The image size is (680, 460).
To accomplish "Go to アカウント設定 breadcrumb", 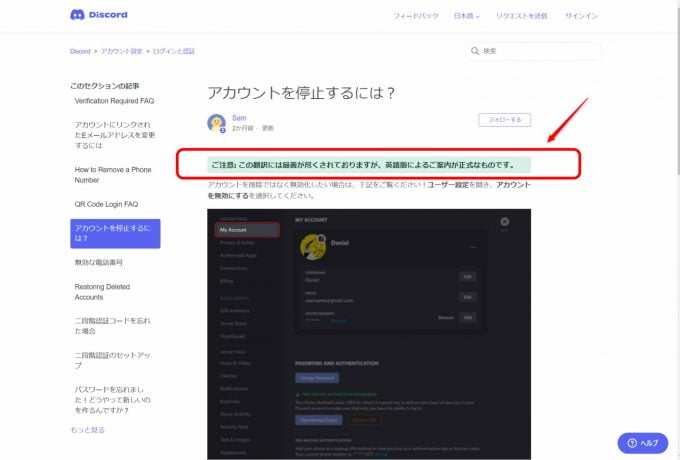I will pyautogui.click(x=121, y=50).
